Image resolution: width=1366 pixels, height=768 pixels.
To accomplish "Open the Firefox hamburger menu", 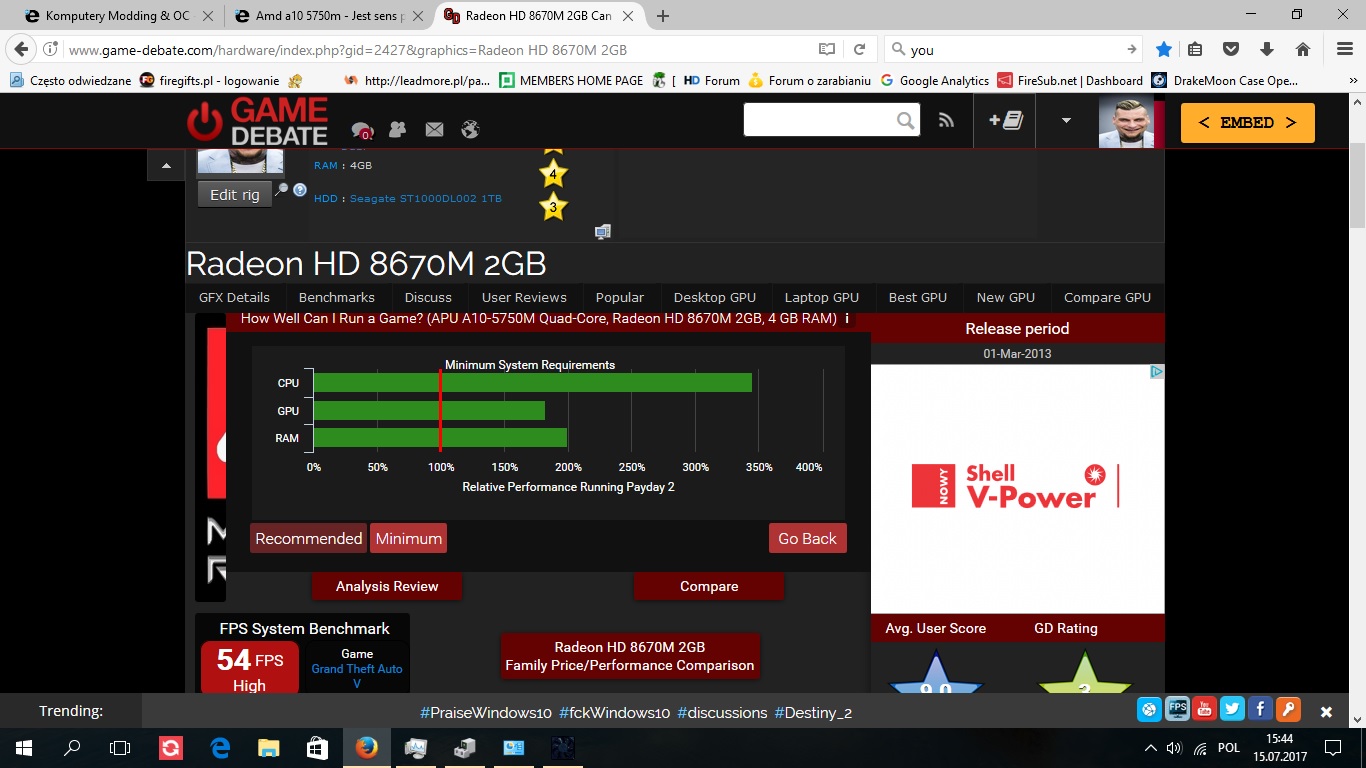I will coord(1345,49).
